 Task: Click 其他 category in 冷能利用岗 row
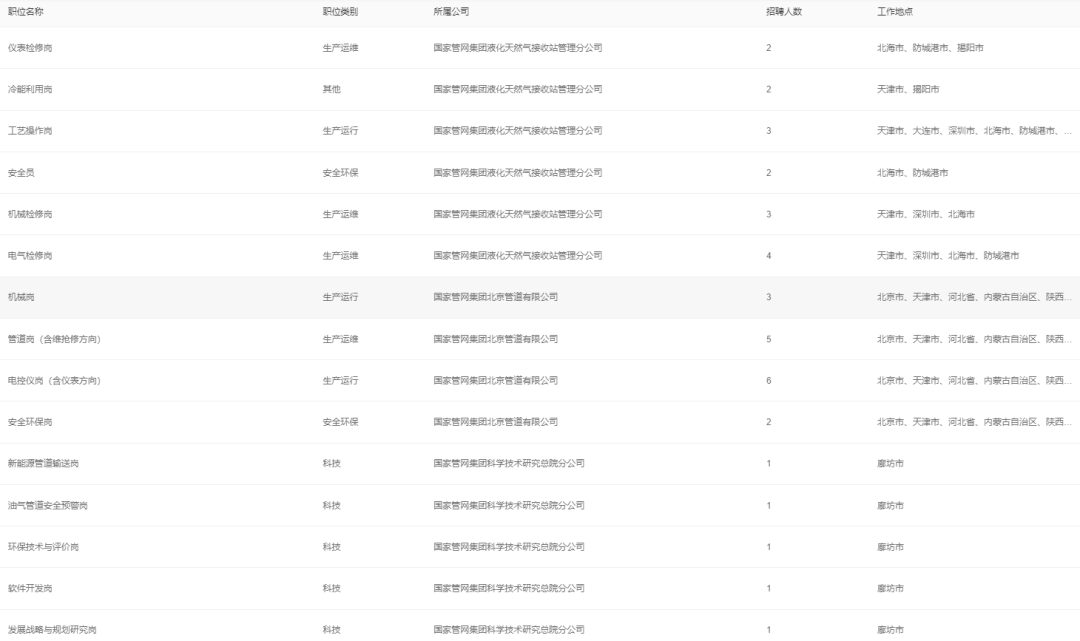click(331, 90)
